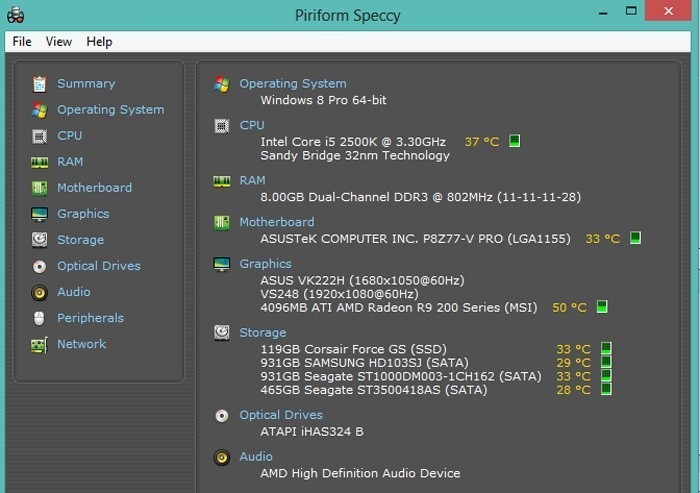Image resolution: width=700 pixels, height=493 pixels.
Task: Select Storage in the sidebar
Action: point(80,240)
